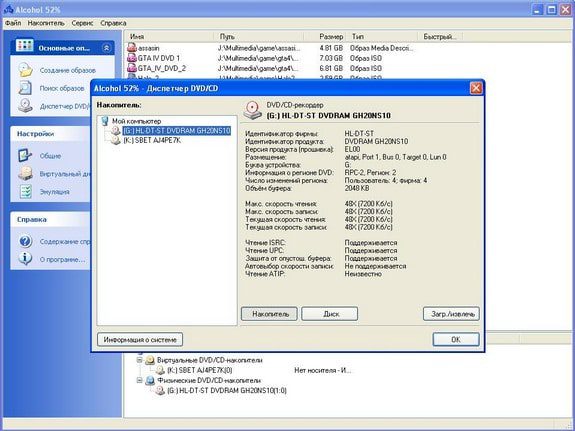Select the (K:) SBET AJ4PE7K drive in tree
Viewport: 575px width, 431px height.
point(152,140)
